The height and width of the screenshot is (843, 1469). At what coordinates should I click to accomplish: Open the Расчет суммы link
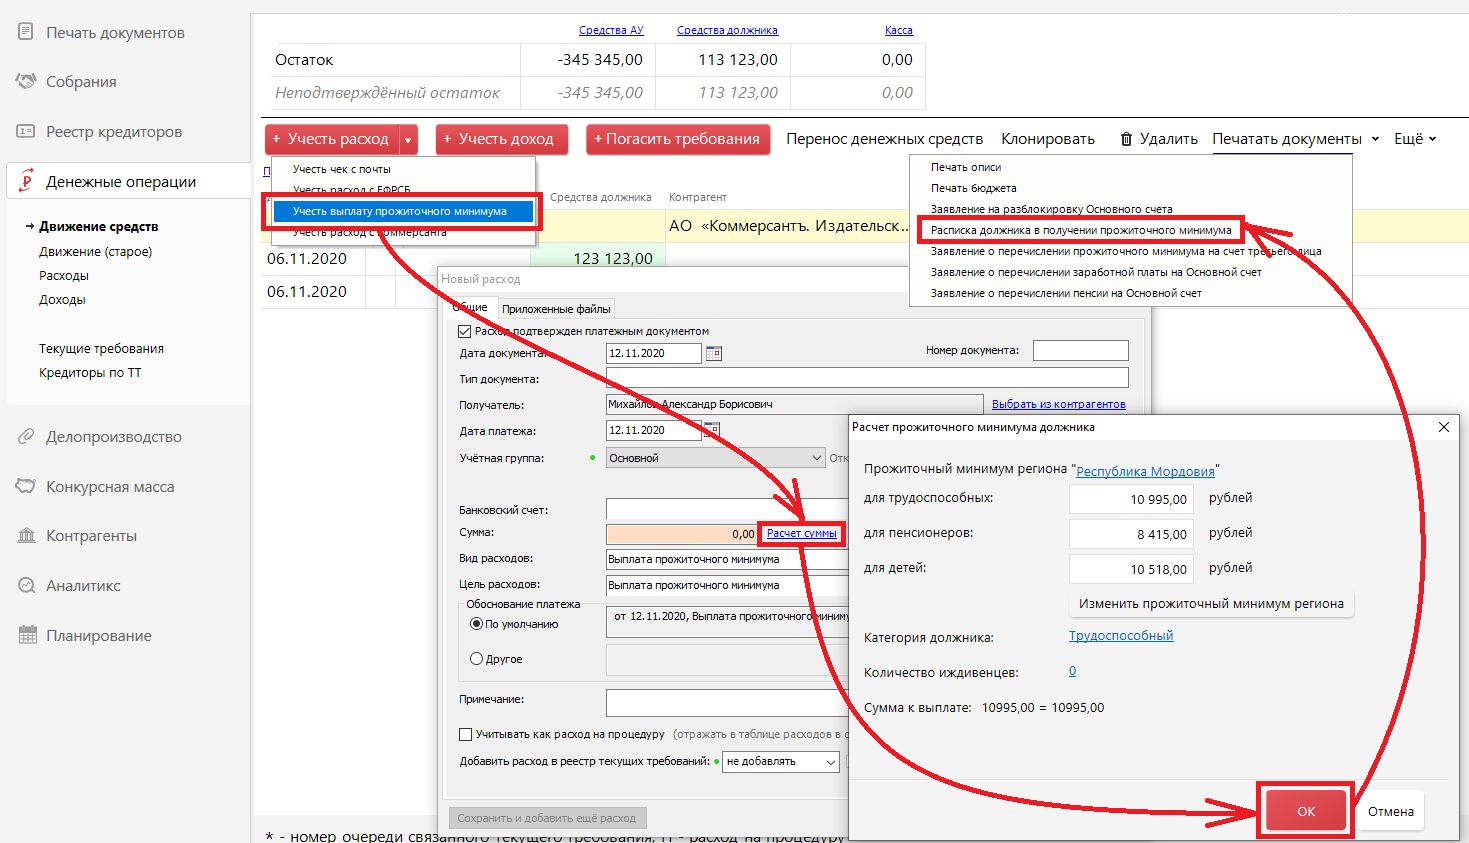pos(802,533)
